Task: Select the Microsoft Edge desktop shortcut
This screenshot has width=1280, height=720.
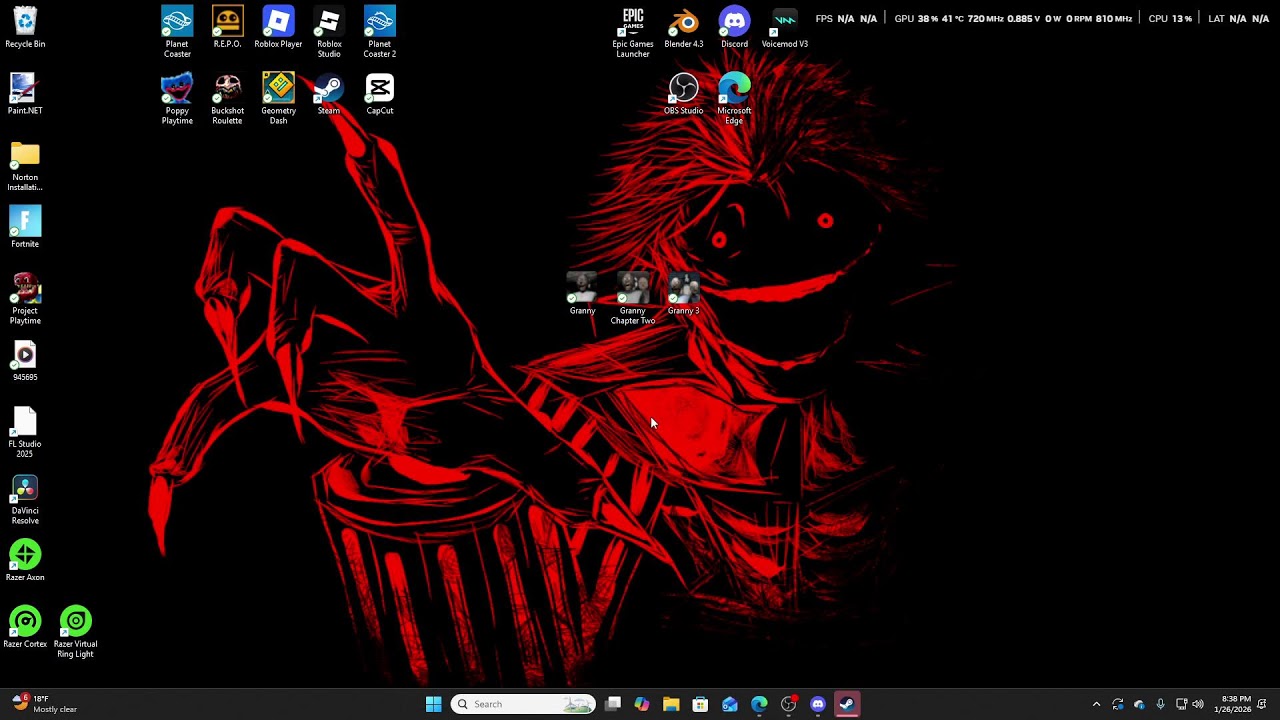Action: (x=734, y=99)
